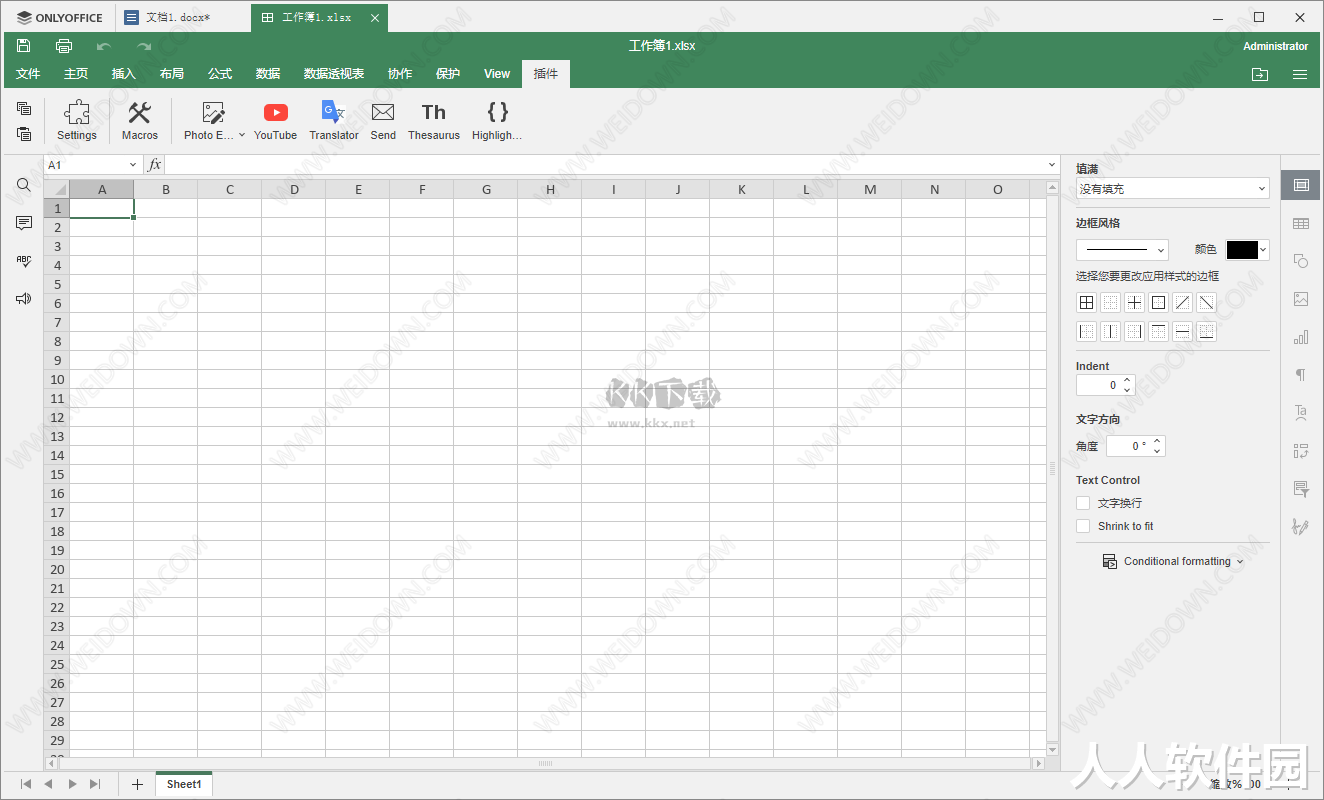This screenshot has width=1324, height=800.
Task: Switch to the 插入 tab
Action: click(x=124, y=74)
